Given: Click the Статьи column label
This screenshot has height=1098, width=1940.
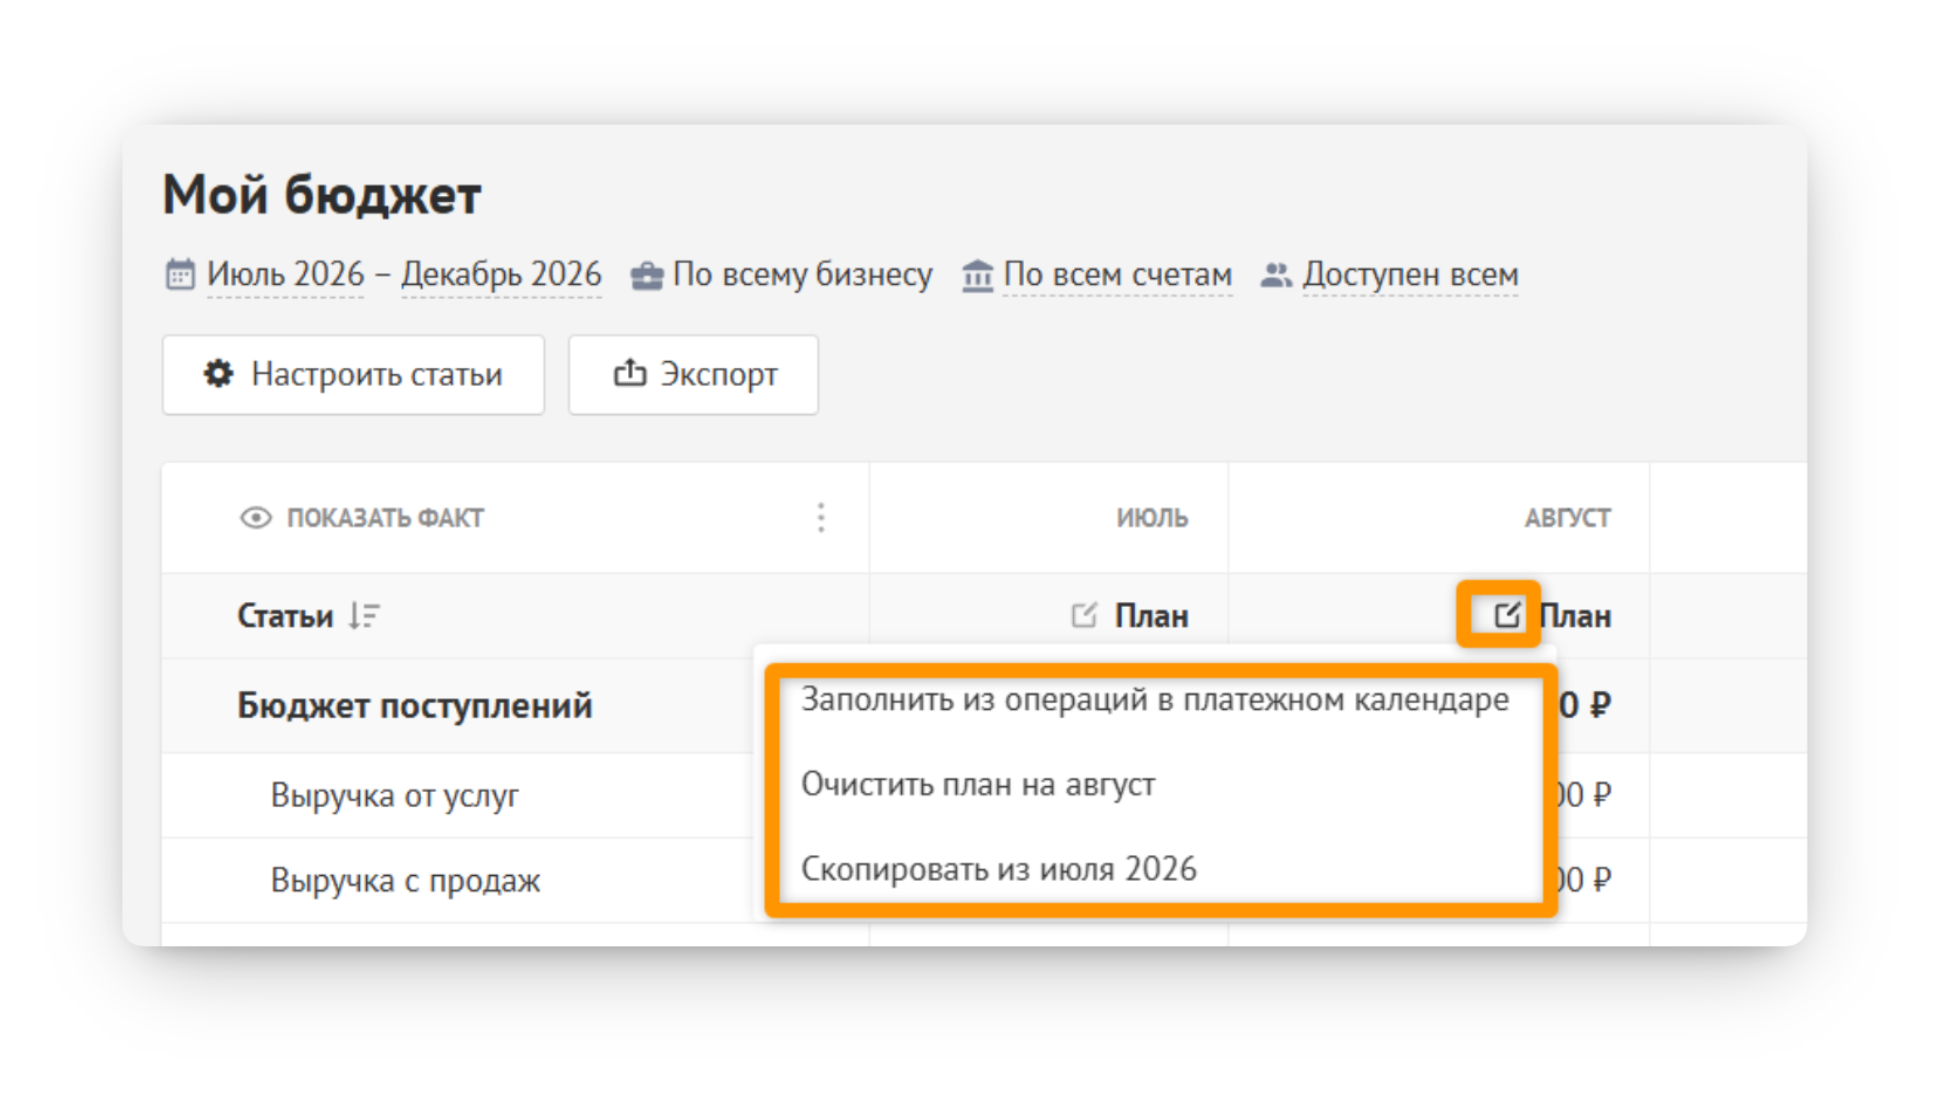Looking at the screenshot, I should (x=285, y=616).
